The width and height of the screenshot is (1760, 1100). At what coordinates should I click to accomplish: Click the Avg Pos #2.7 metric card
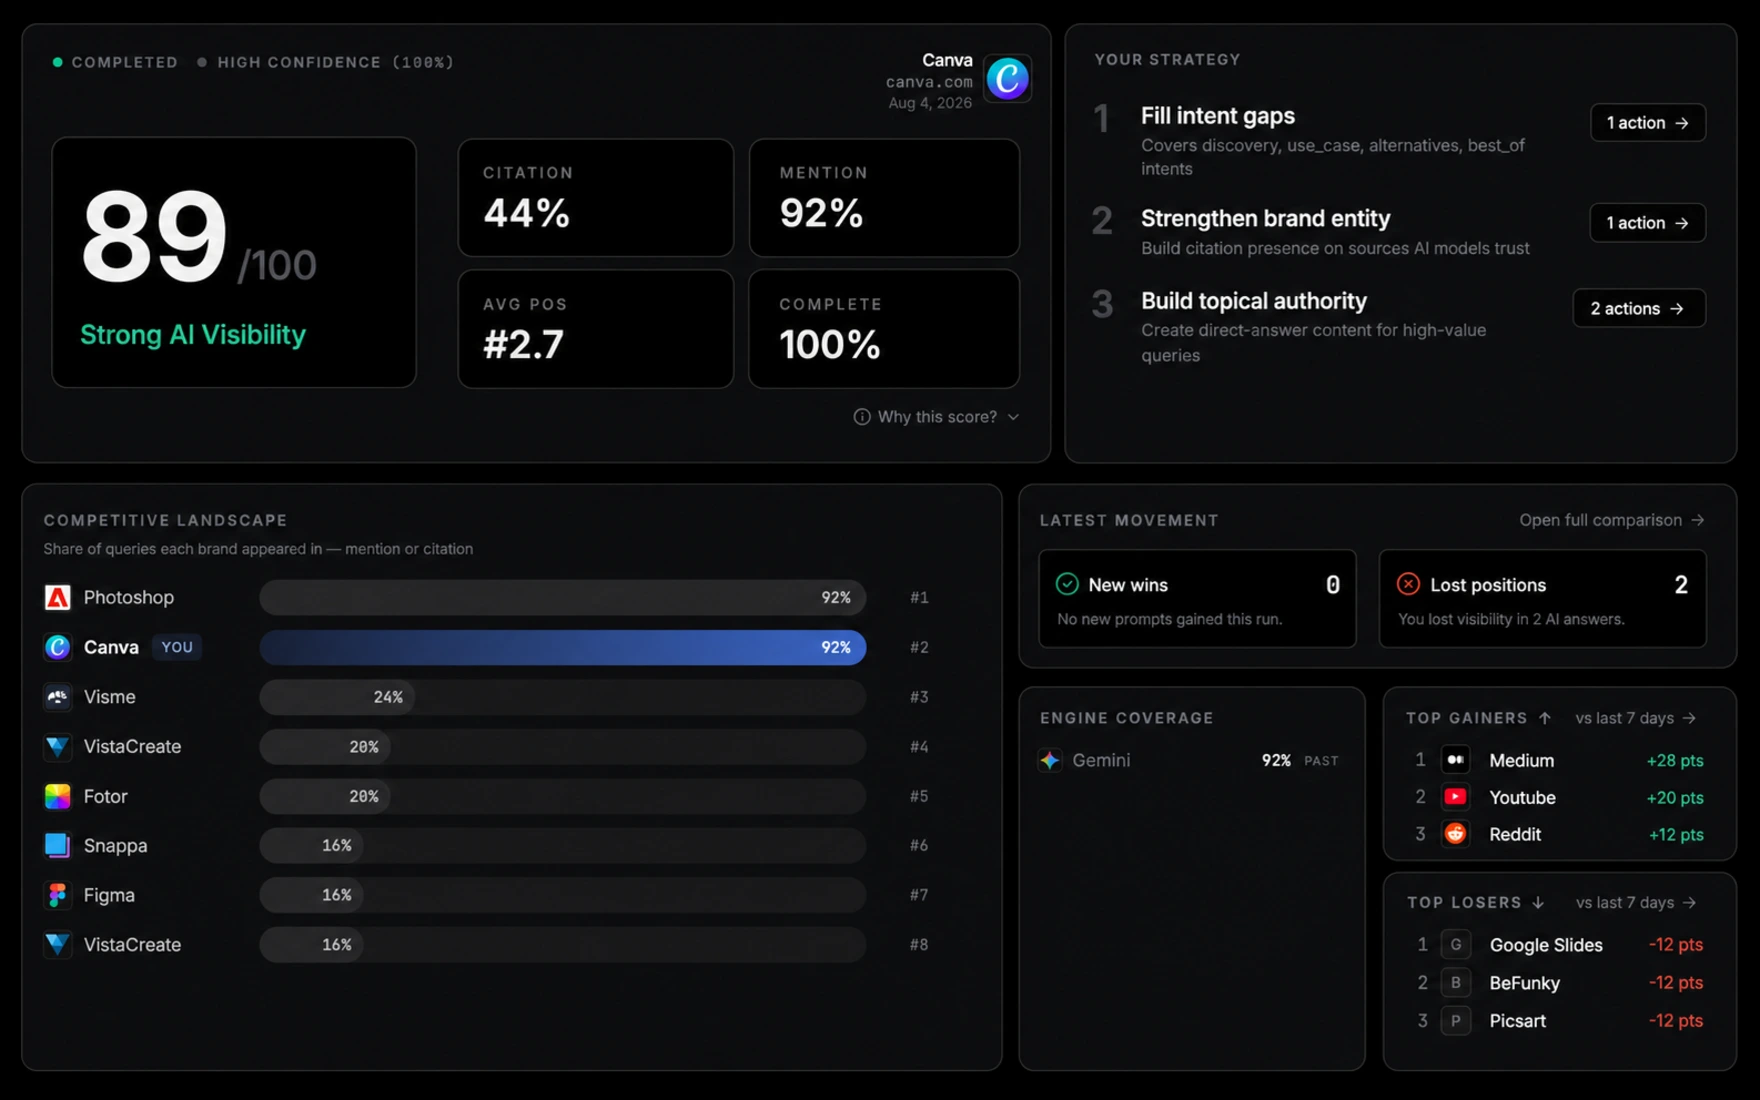click(596, 329)
